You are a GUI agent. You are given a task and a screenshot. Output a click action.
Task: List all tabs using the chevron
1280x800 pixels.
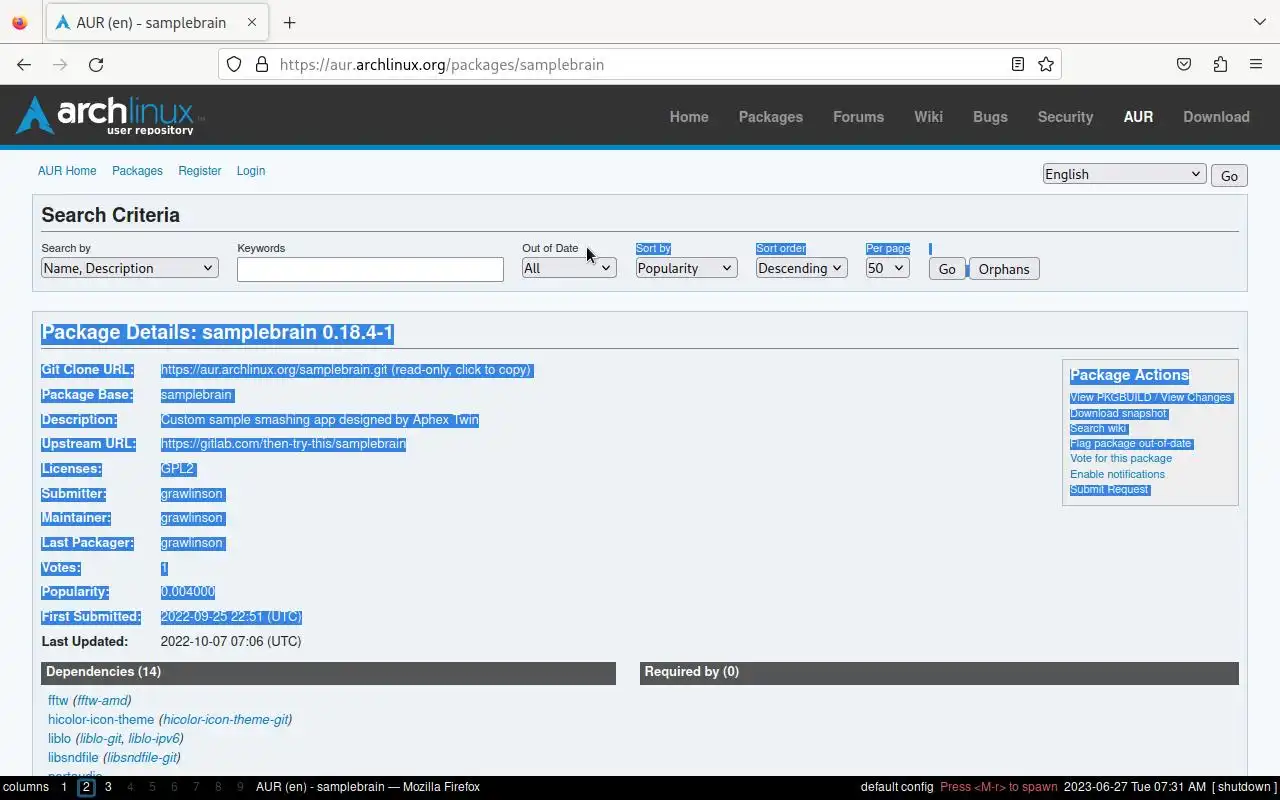pyautogui.click(x=1259, y=22)
